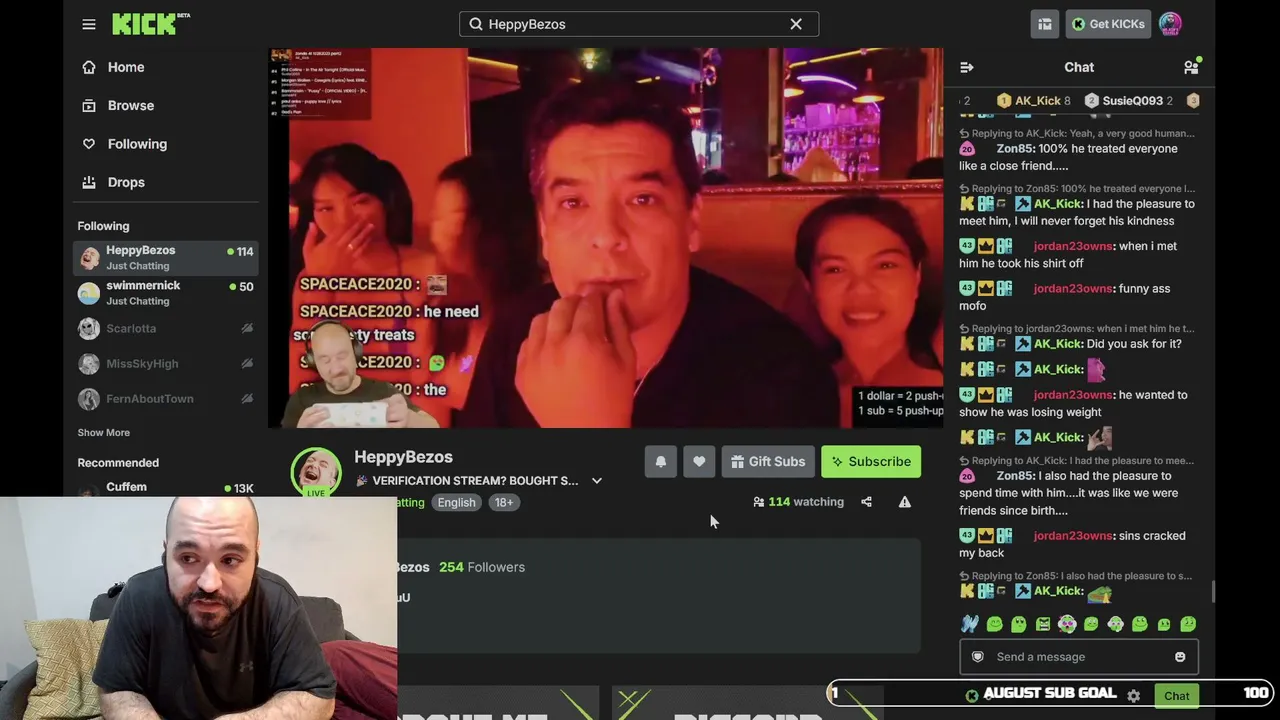
Task: Open Following in the sidebar
Action: [x=137, y=144]
